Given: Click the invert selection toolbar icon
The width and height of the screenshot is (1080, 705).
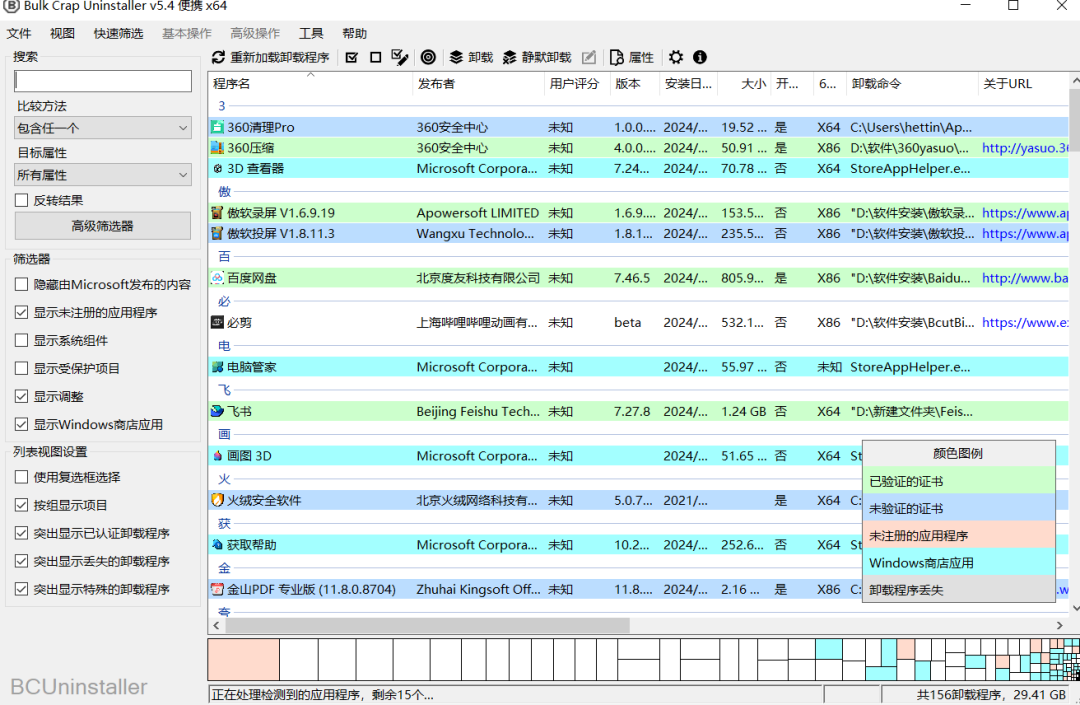Looking at the screenshot, I should point(399,57).
